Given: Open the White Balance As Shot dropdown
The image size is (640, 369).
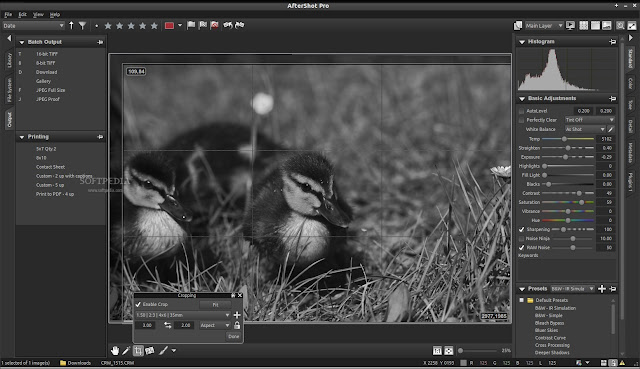Looking at the screenshot, I should pyautogui.click(x=585, y=129).
